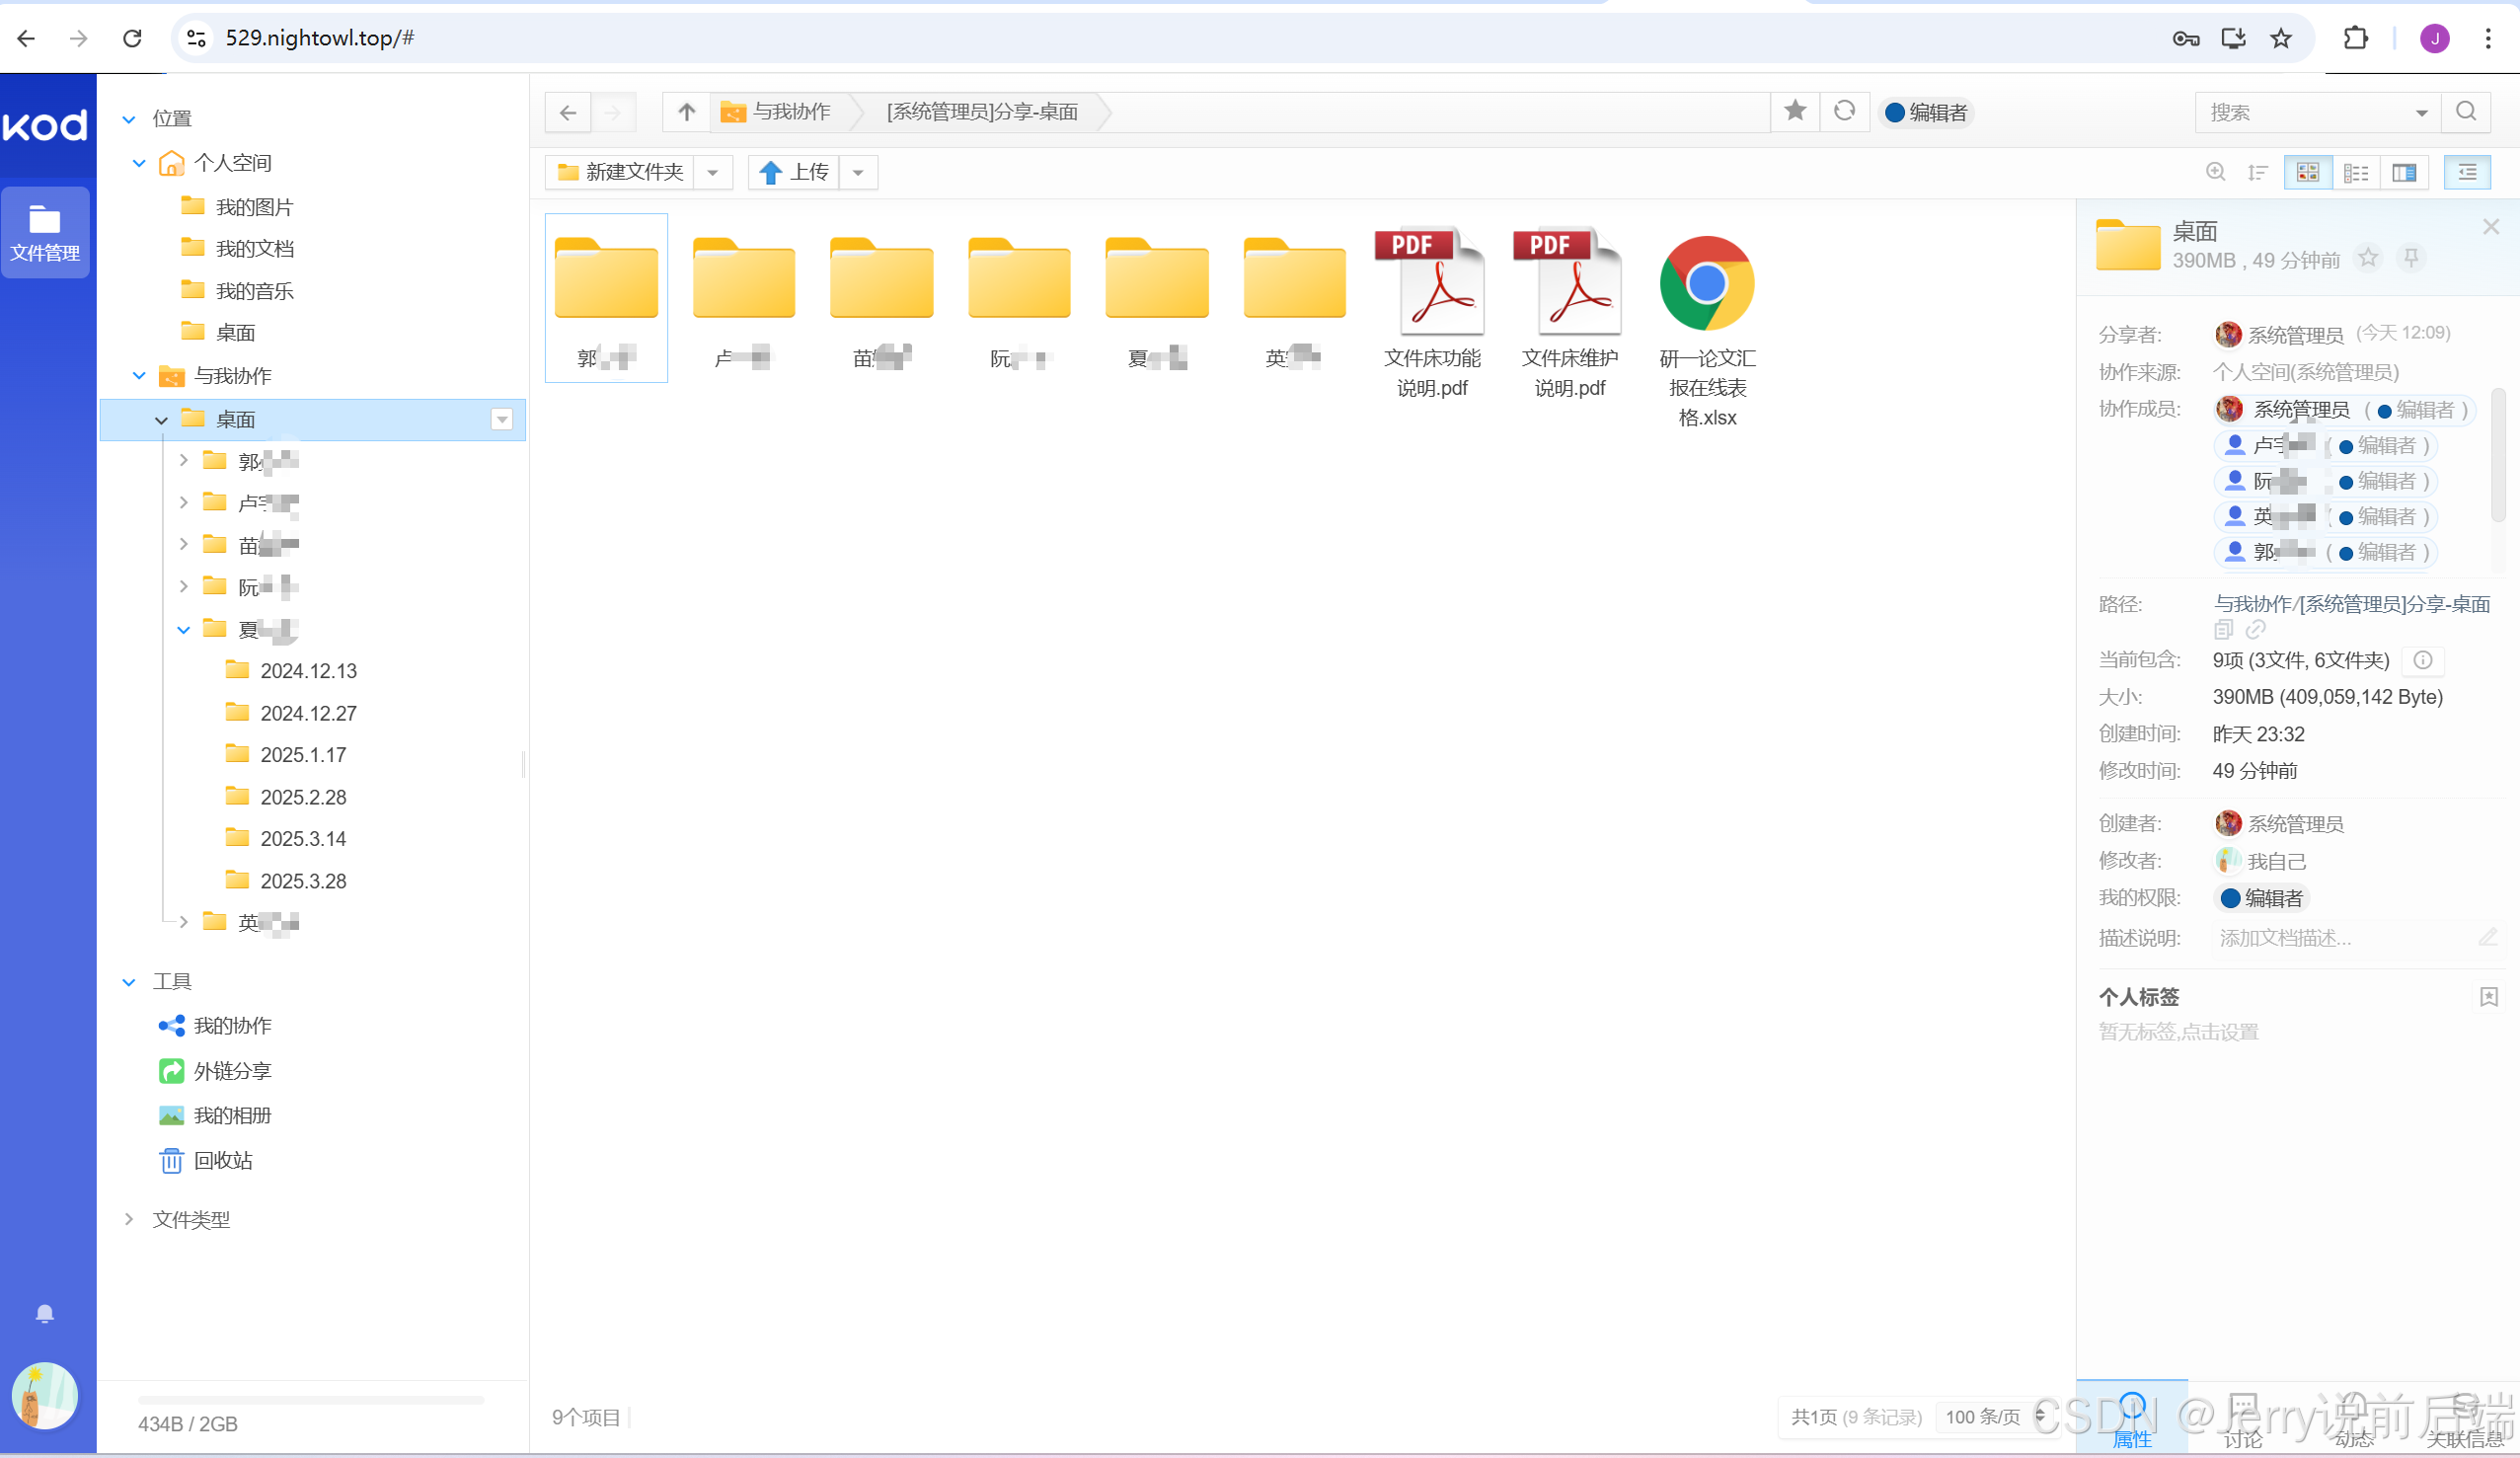Click the pin icon in properties header
Viewport: 2520px width, 1458px height.
[2411, 259]
